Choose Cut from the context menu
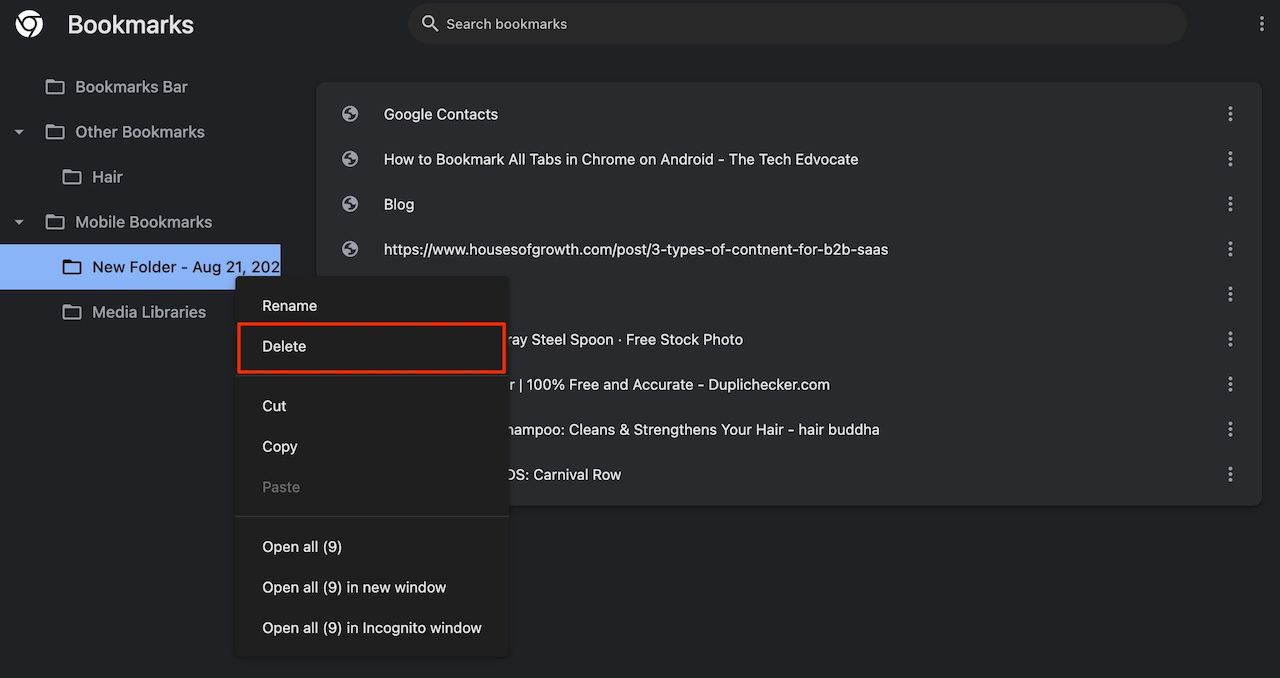The width and height of the screenshot is (1280, 678). pyautogui.click(x=273, y=406)
